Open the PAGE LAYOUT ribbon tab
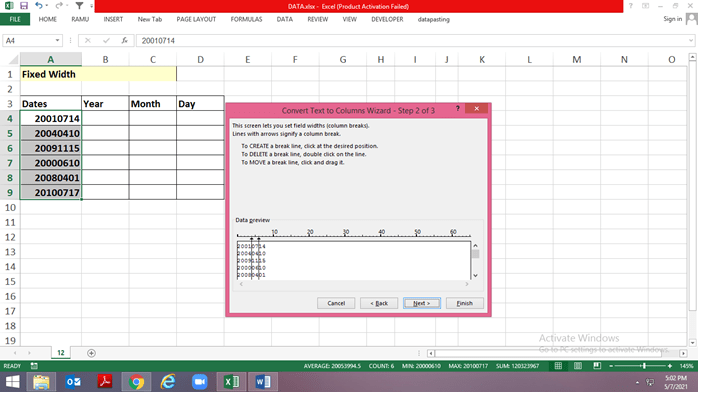725x417 pixels. point(196,19)
